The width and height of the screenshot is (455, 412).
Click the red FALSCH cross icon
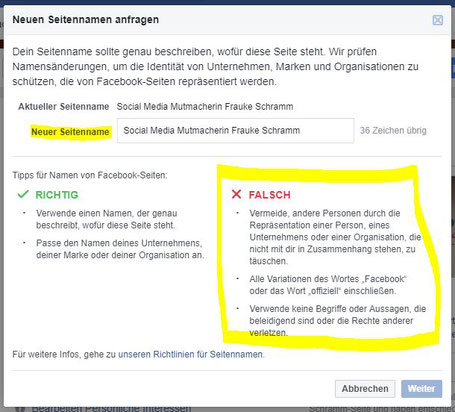[x=236, y=194]
